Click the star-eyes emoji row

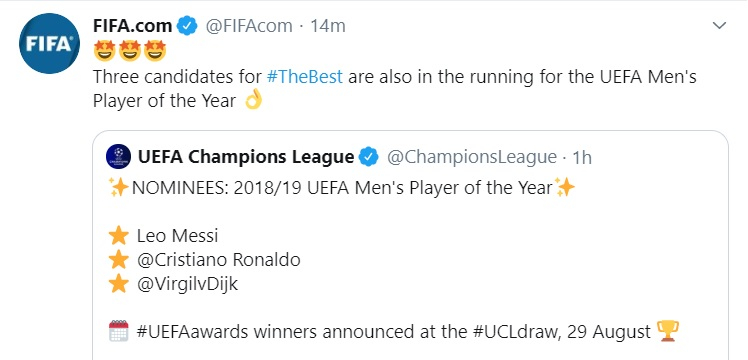130,51
